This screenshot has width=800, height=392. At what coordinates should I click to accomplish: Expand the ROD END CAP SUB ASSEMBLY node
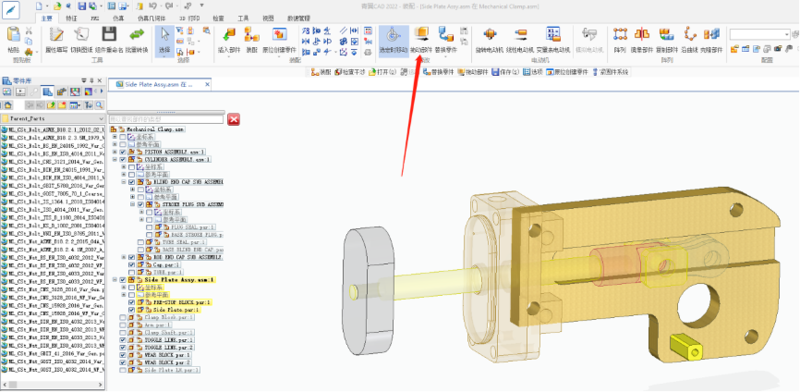(x=123, y=257)
